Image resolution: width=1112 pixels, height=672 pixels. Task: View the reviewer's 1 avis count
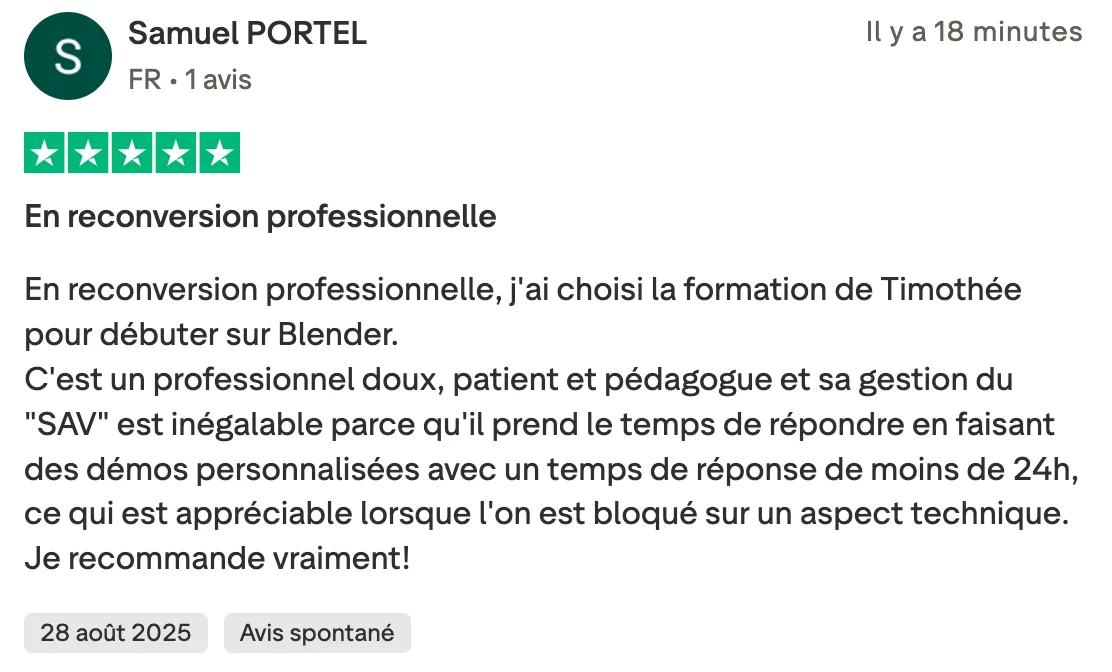pos(218,80)
